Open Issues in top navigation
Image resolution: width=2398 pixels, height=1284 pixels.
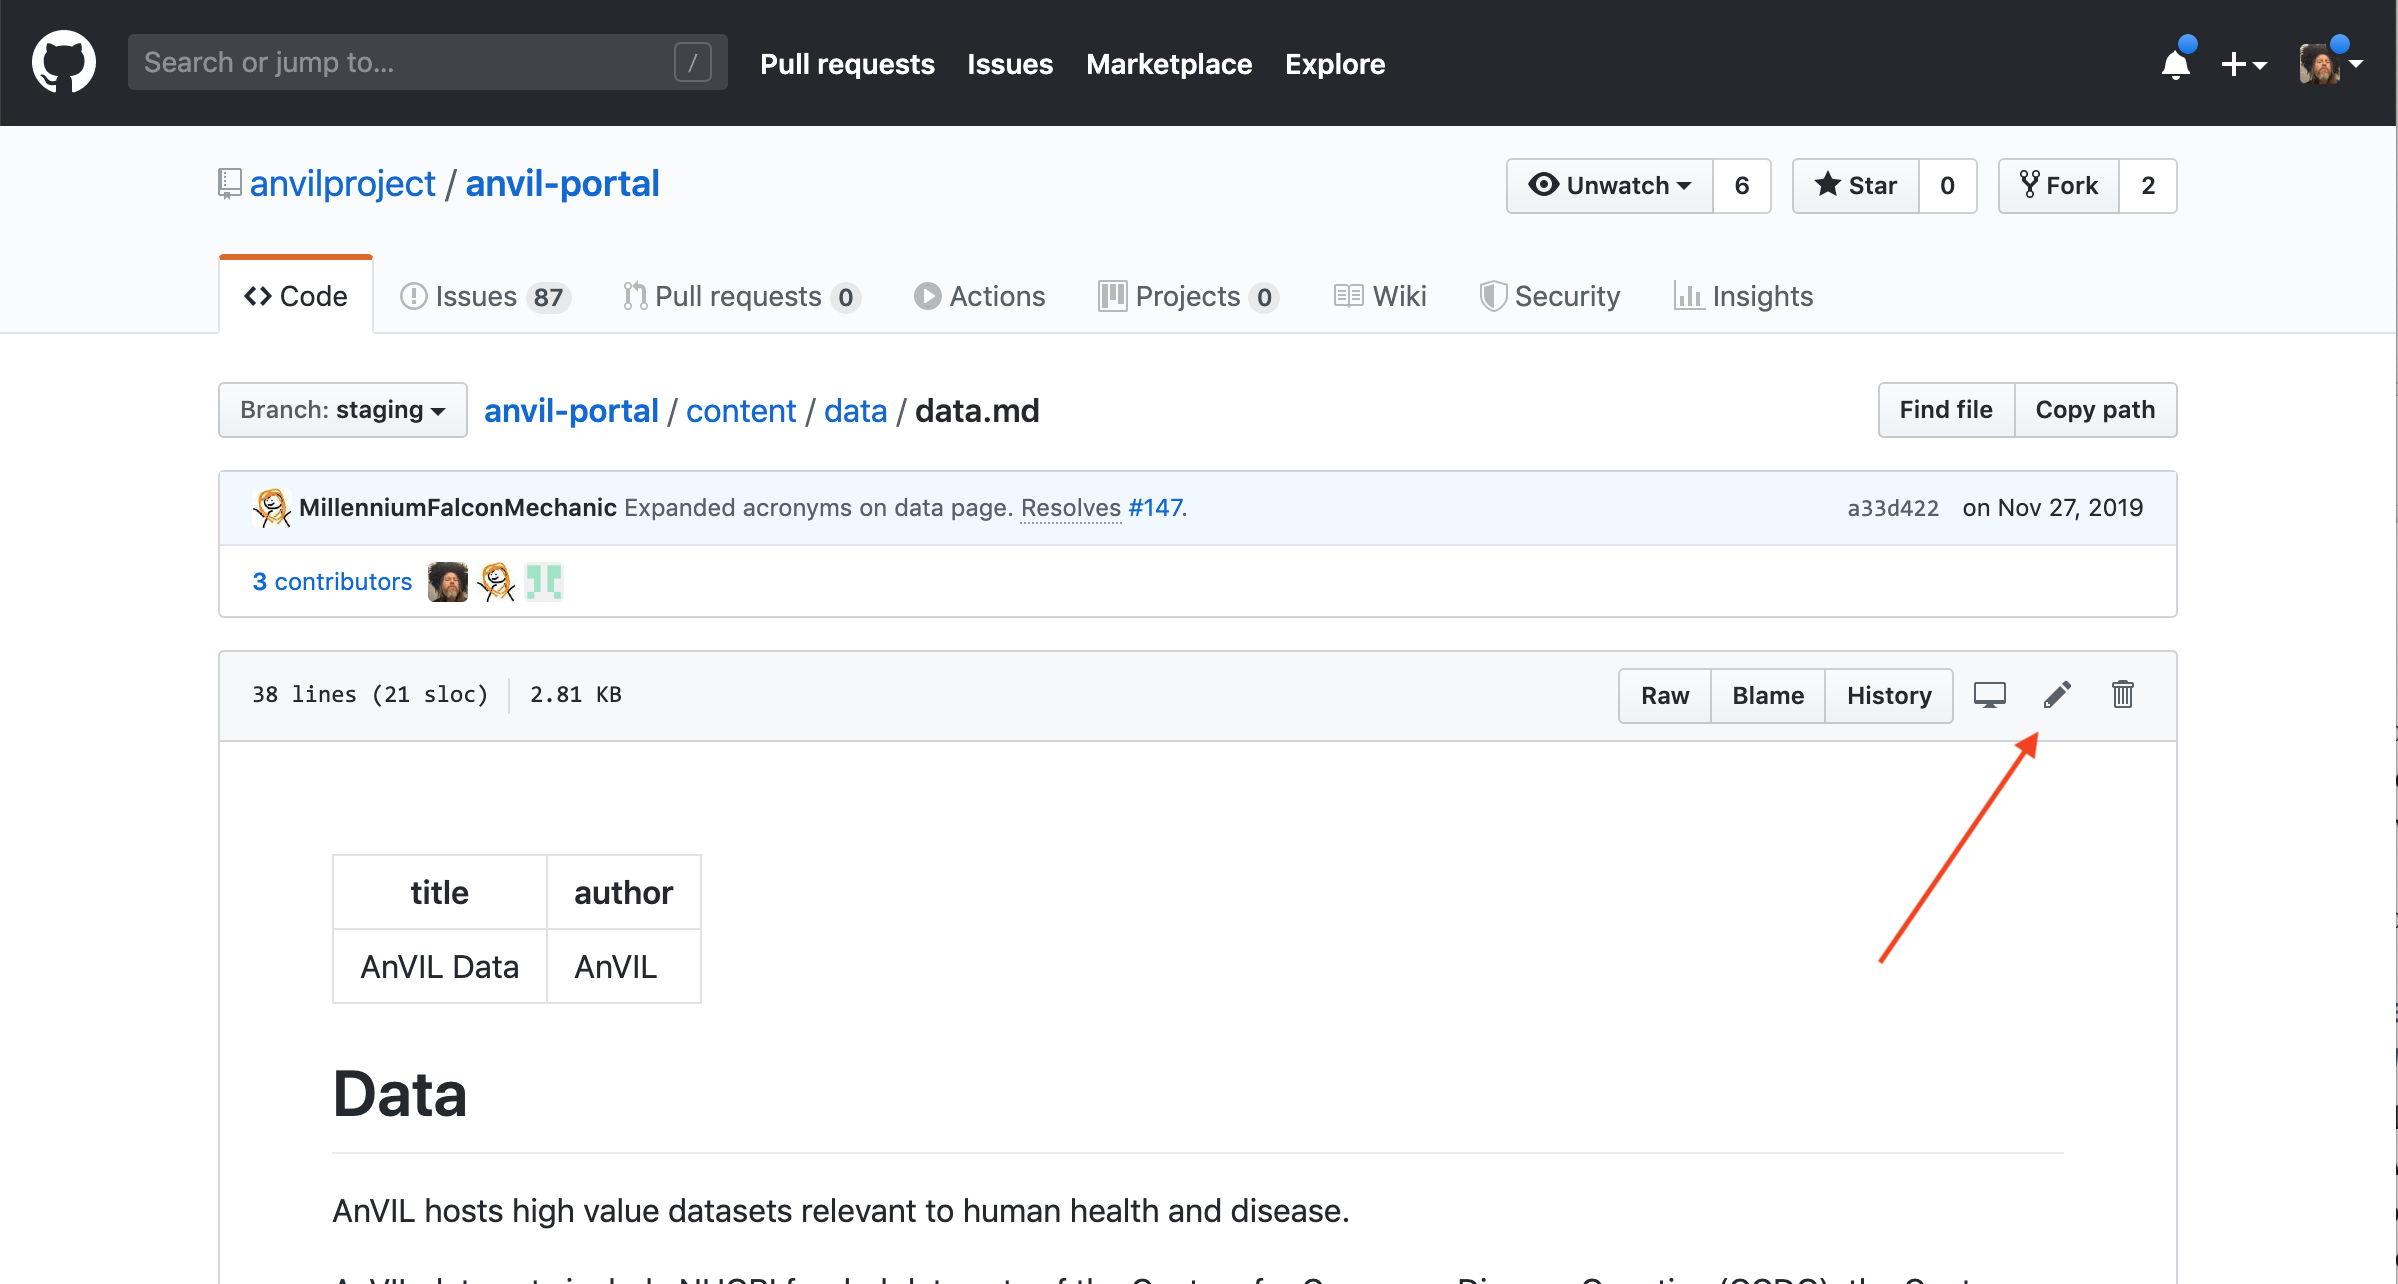pos(1010,64)
